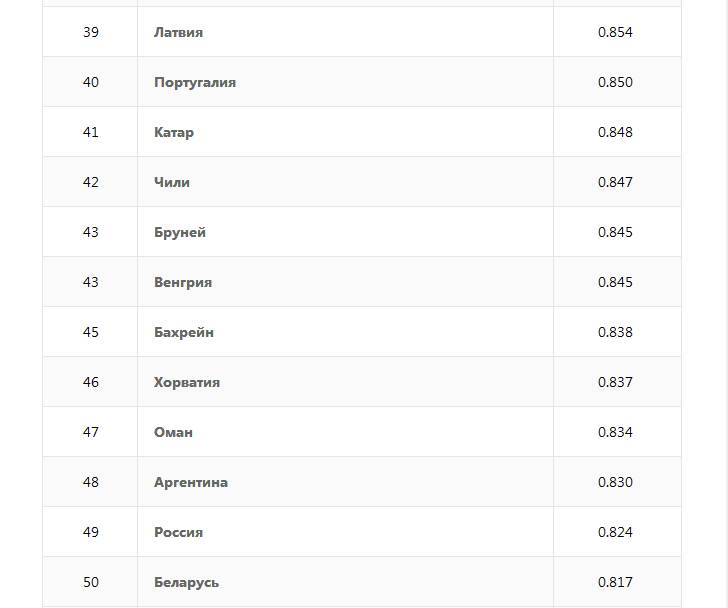Click the 0.817 index value
This screenshot has width=728, height=608.
point(615,582)
